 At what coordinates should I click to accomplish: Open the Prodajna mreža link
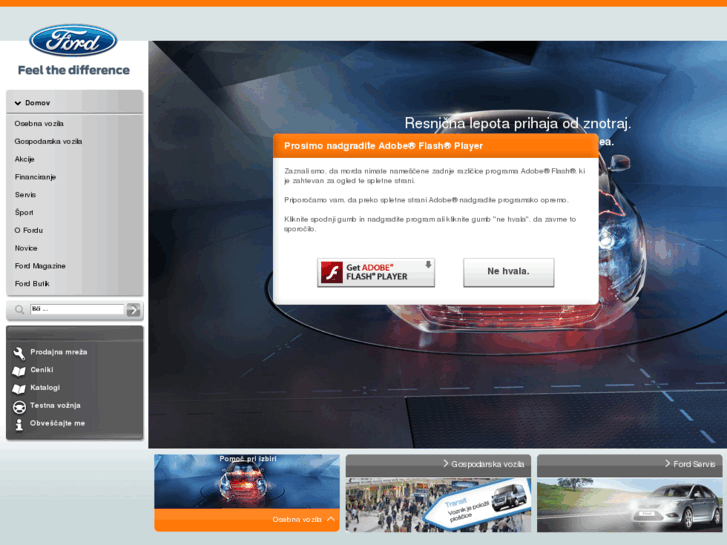click(x=59, y=352)
